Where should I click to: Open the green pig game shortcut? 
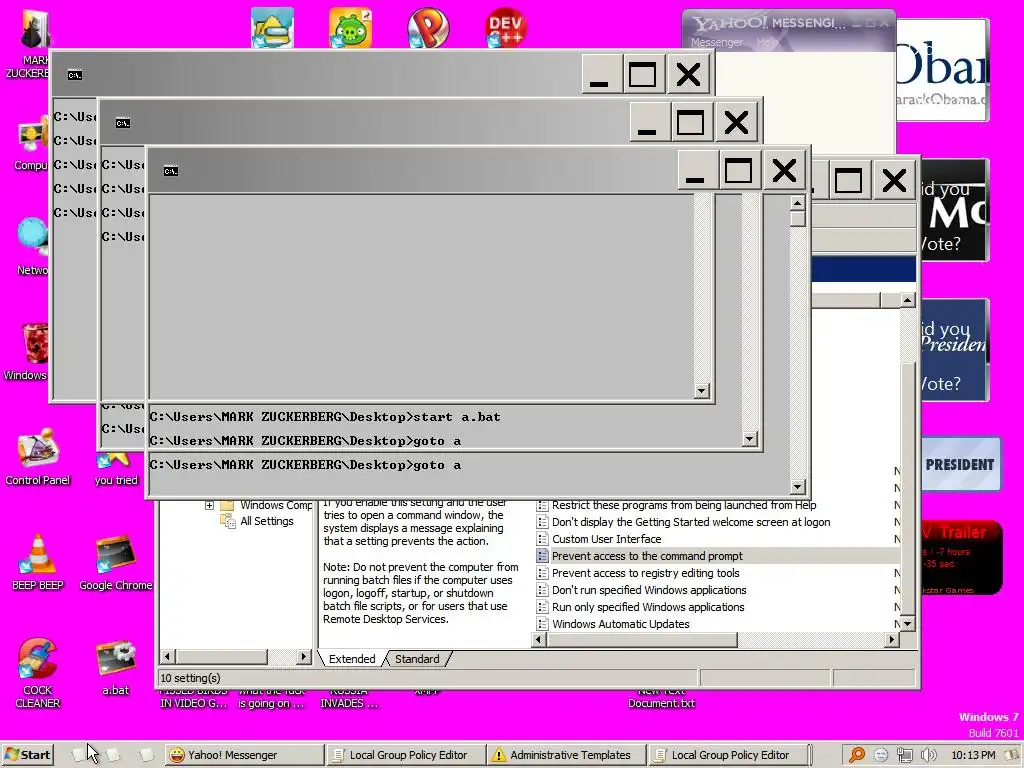350,27
